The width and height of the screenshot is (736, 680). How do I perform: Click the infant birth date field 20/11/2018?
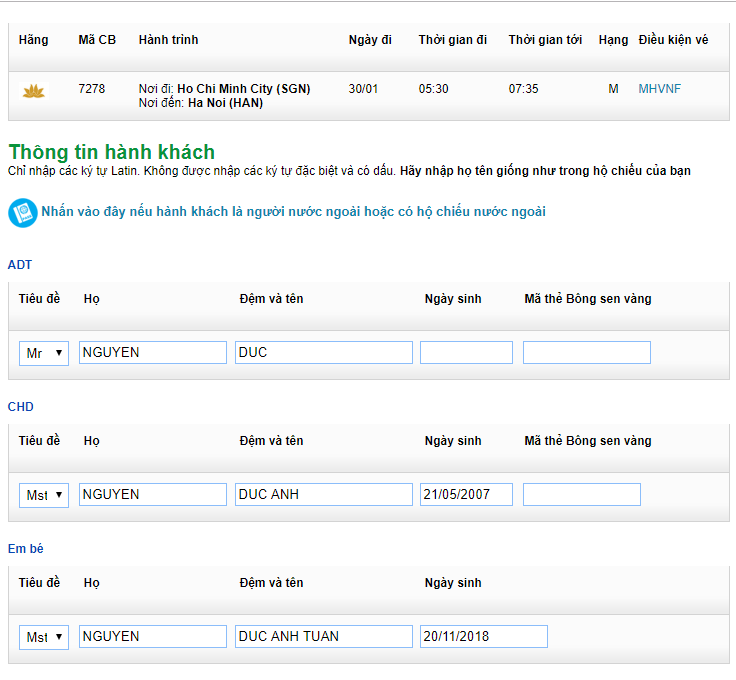[x=483, y=637]
